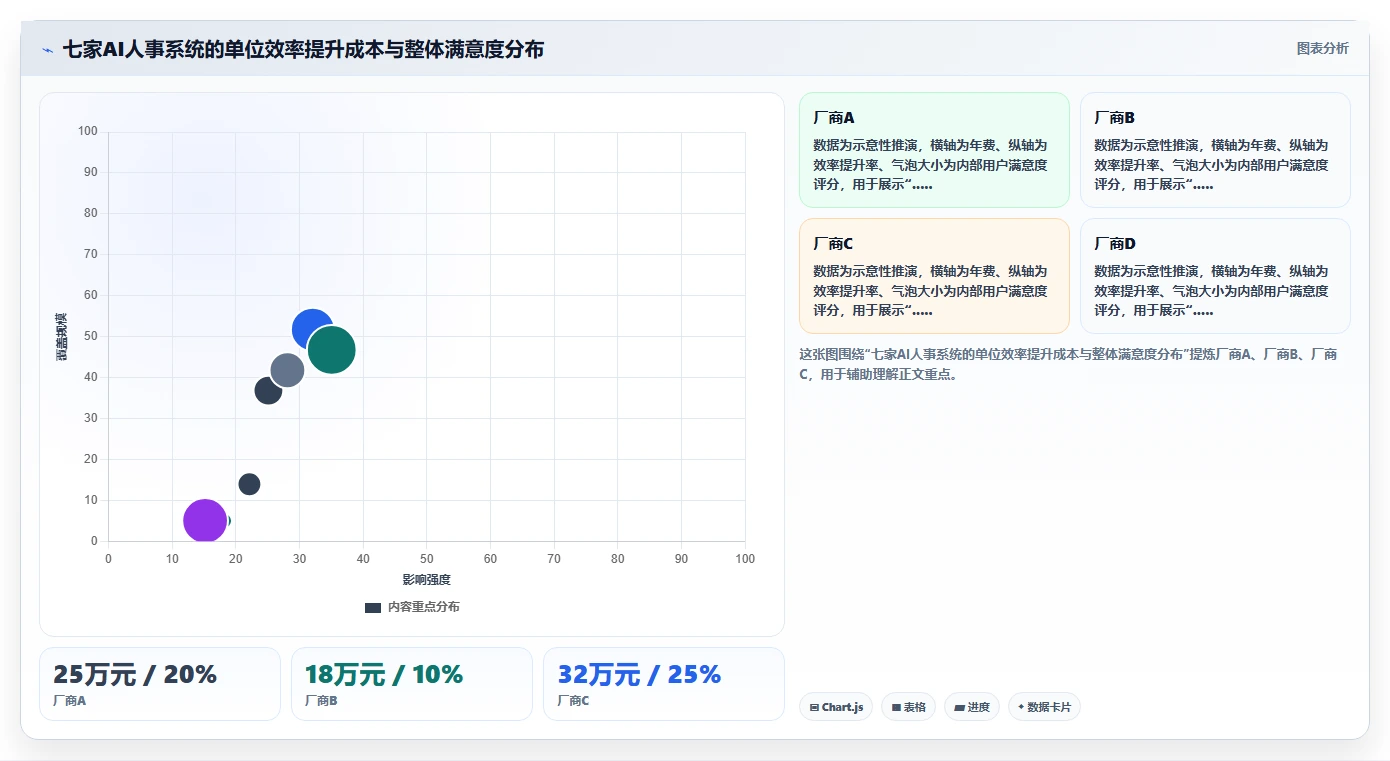Select the teal green bubble in the chart
This screenshot has height=761, width=1390.
[x=332, y=350]
